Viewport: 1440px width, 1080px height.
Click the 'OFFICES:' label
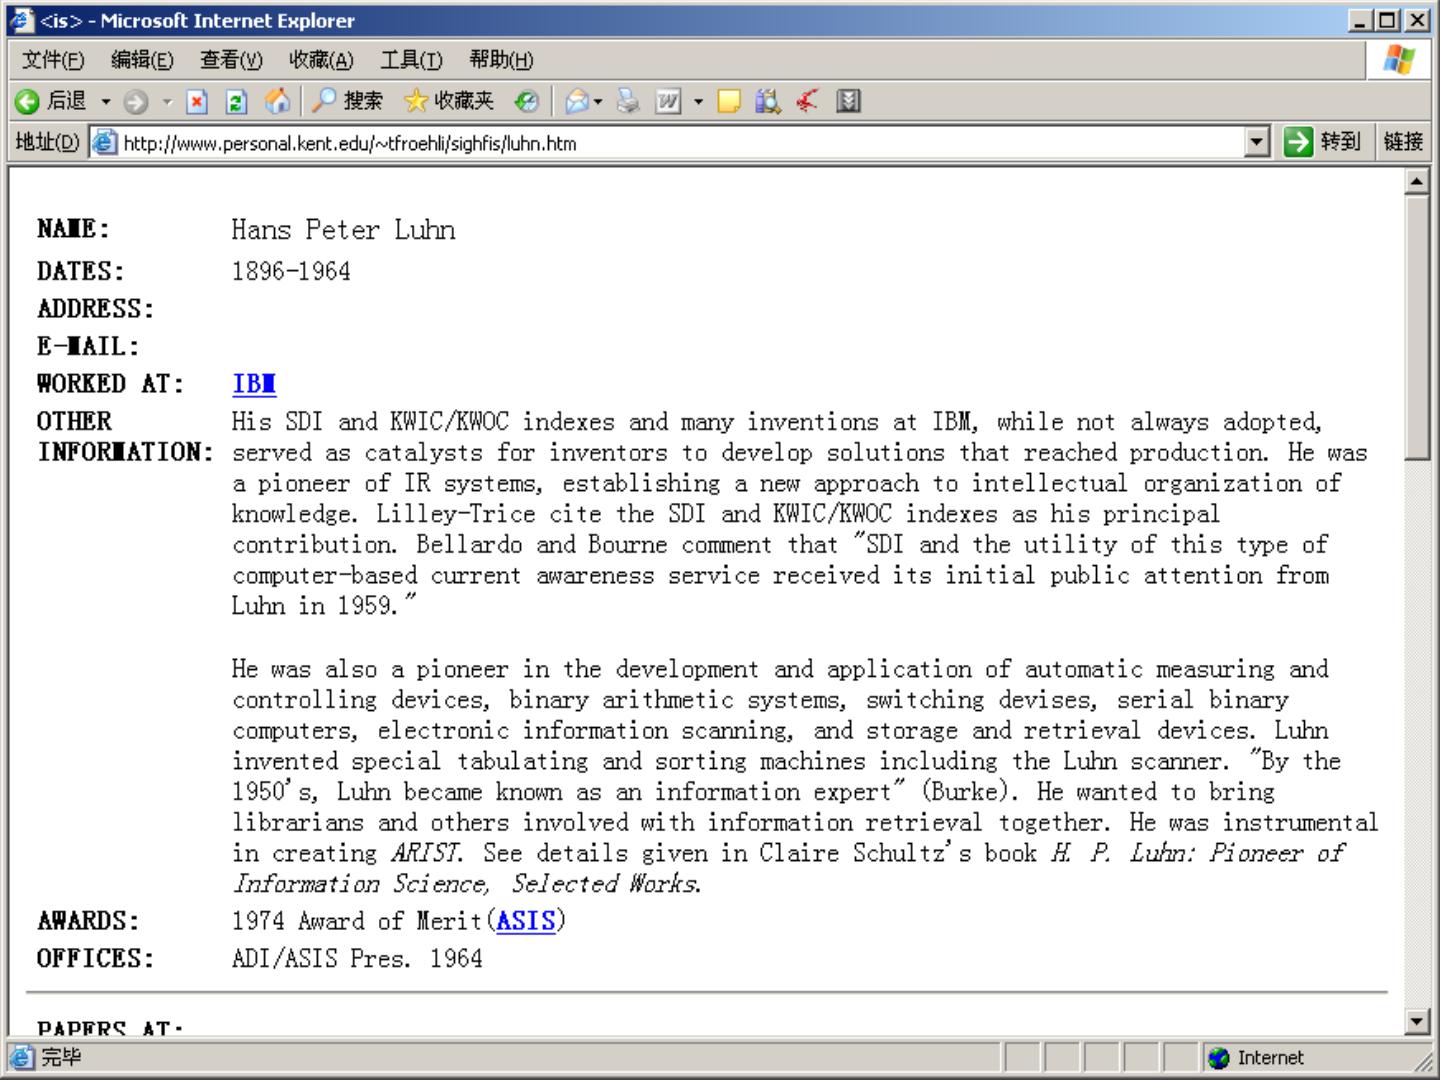coord(95,958)
